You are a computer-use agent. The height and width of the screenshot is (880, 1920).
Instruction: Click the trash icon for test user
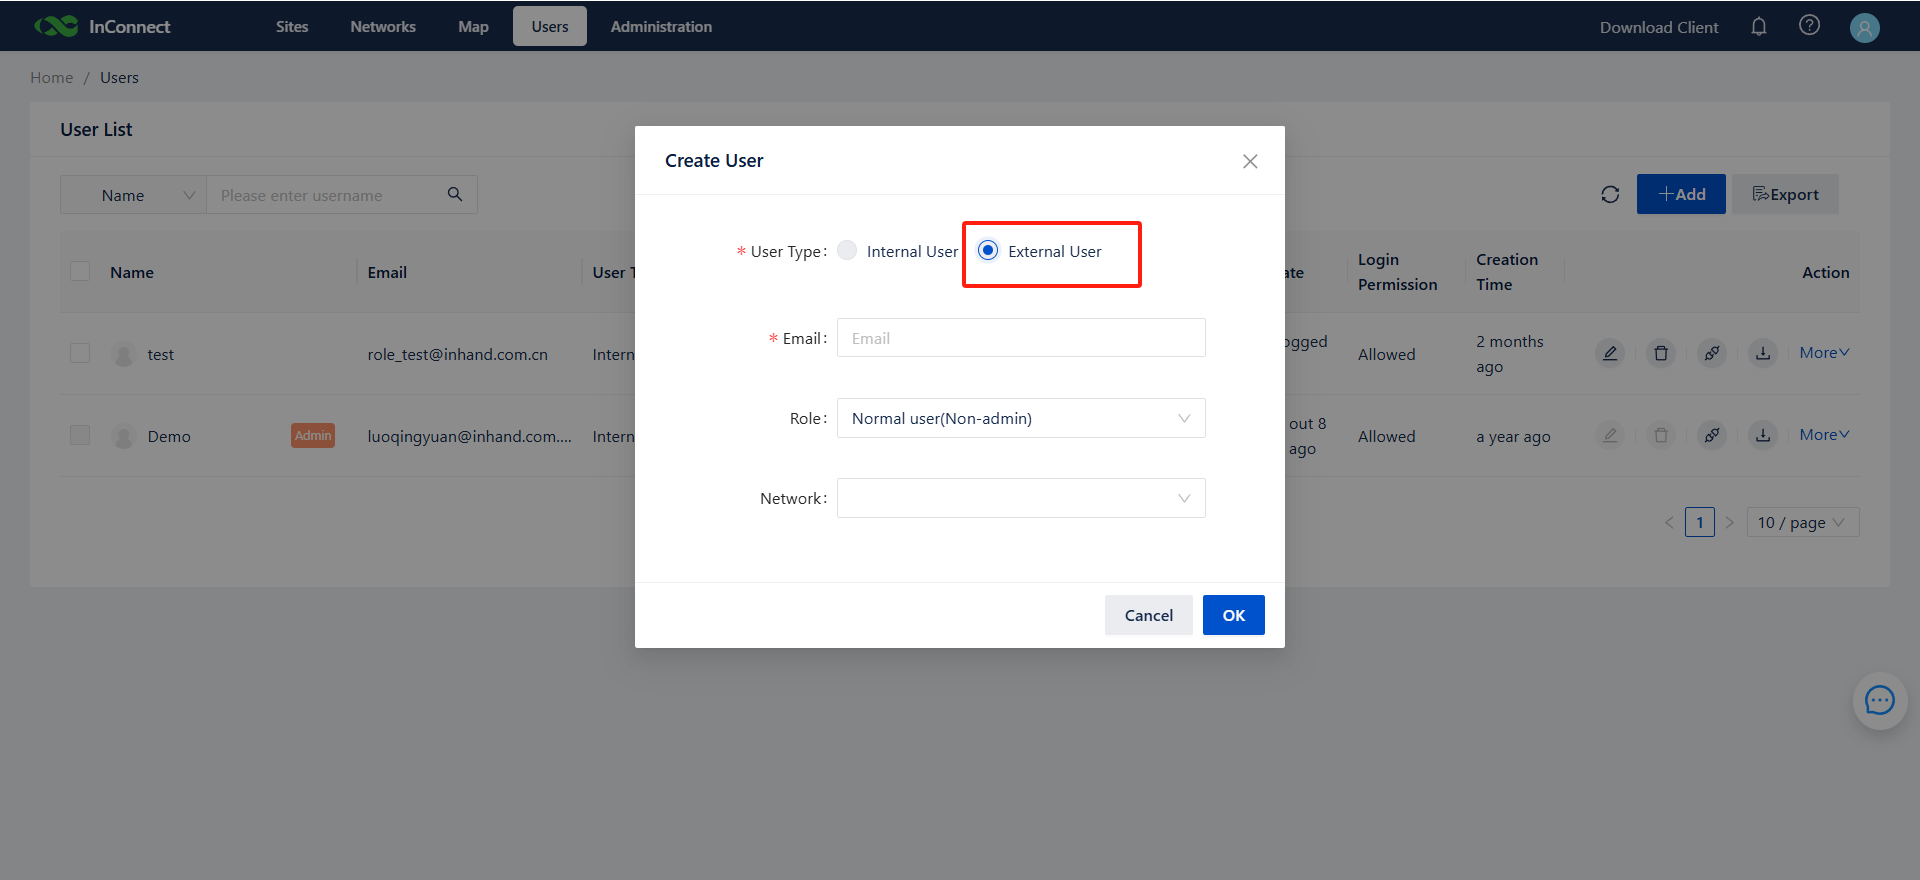point(1660,353)
